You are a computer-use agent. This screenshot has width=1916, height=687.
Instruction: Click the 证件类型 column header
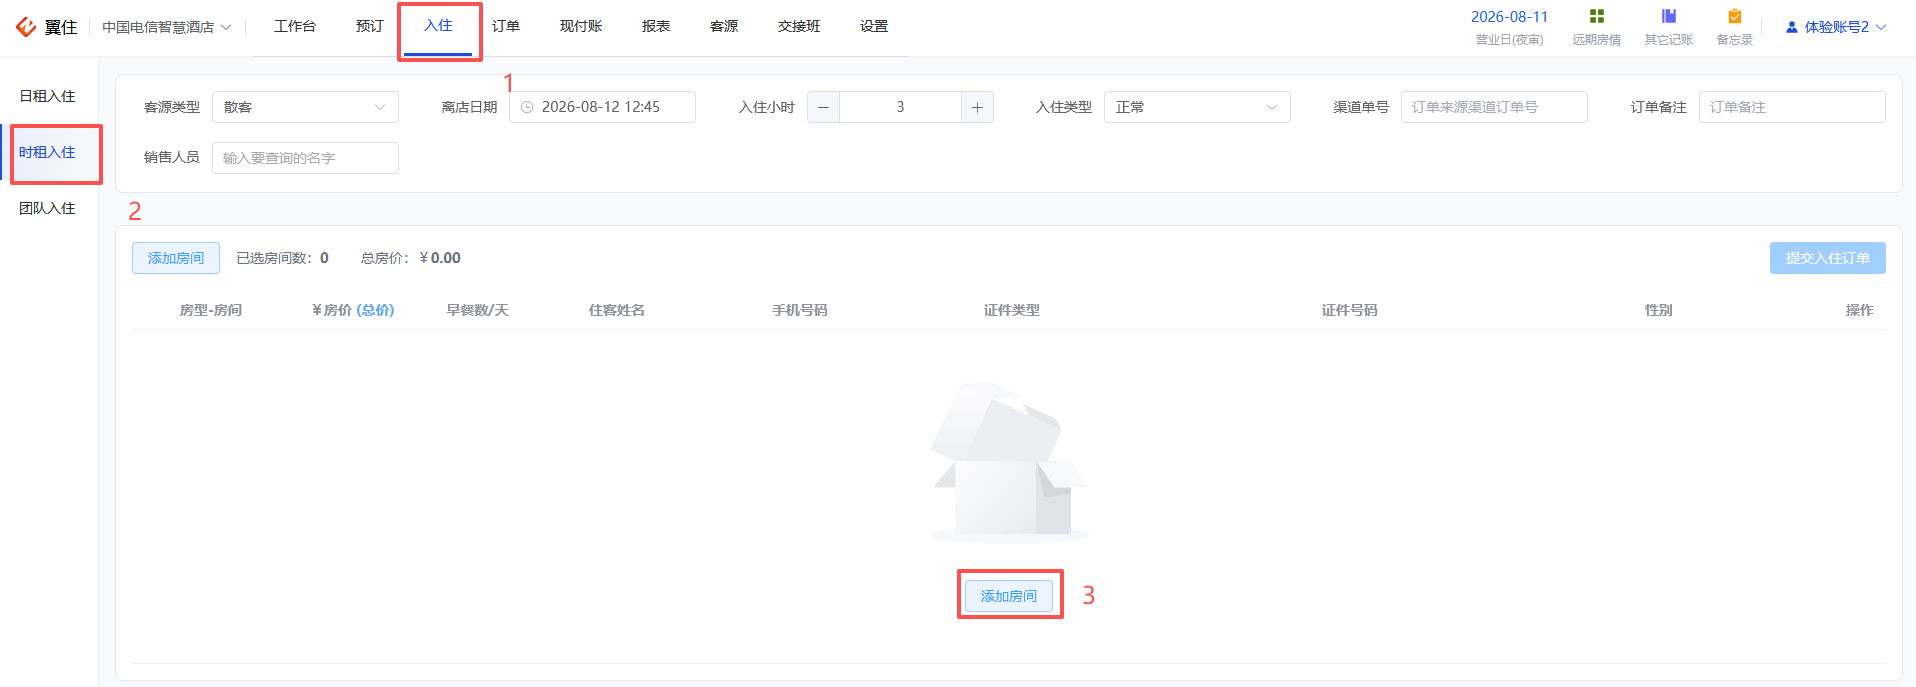[1012, 310]
